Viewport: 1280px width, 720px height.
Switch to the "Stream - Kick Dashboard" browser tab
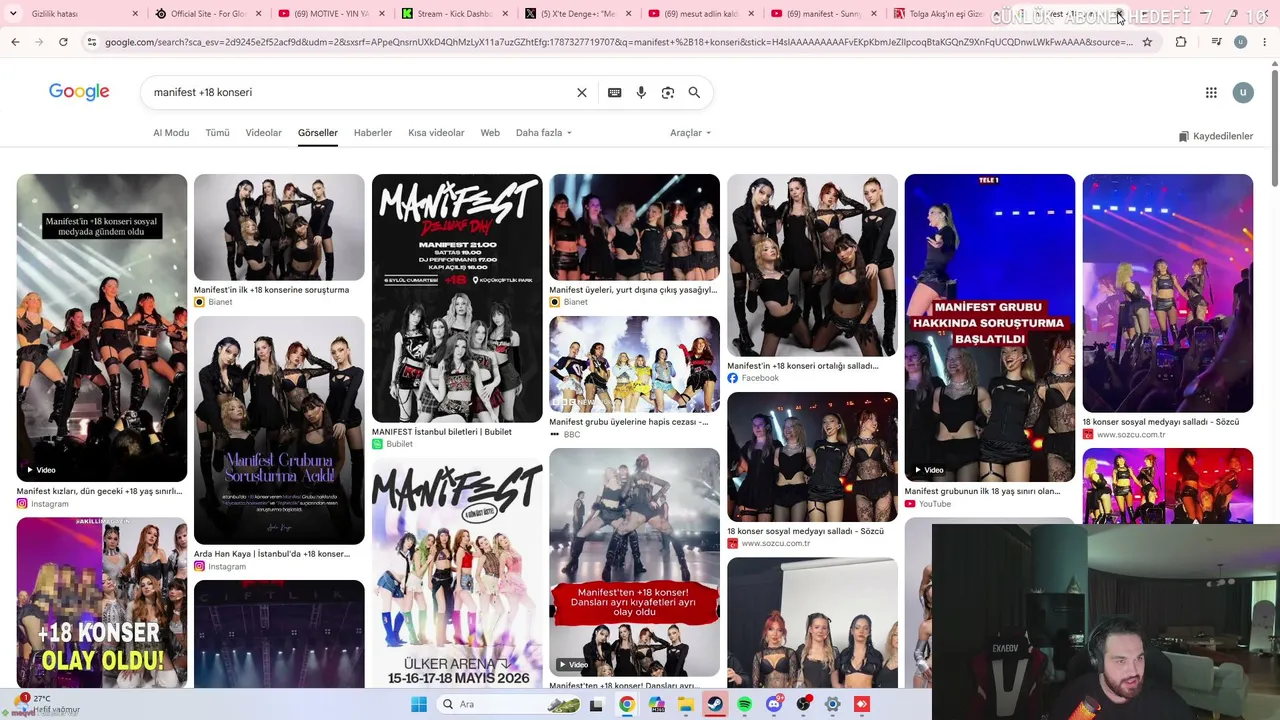point(455,14)
